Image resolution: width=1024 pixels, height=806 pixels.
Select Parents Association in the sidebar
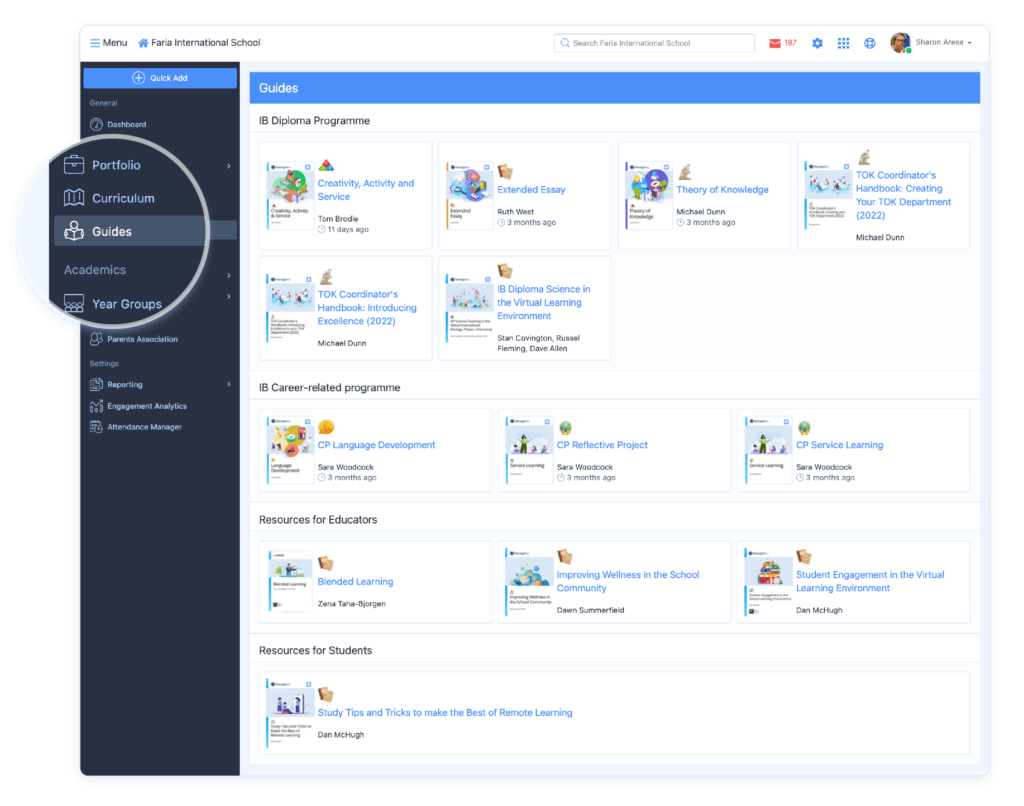point(142,339)
